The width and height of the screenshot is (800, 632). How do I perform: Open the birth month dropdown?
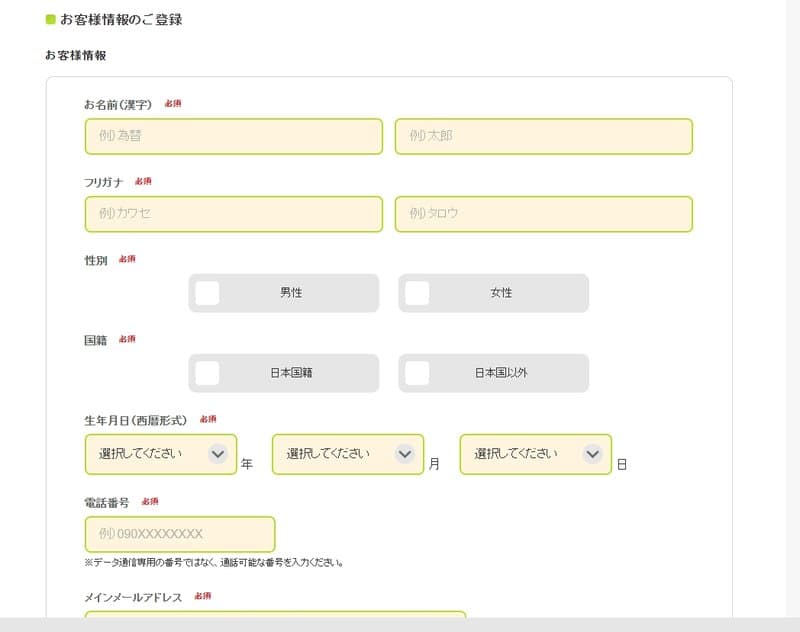tap(345, 455)
